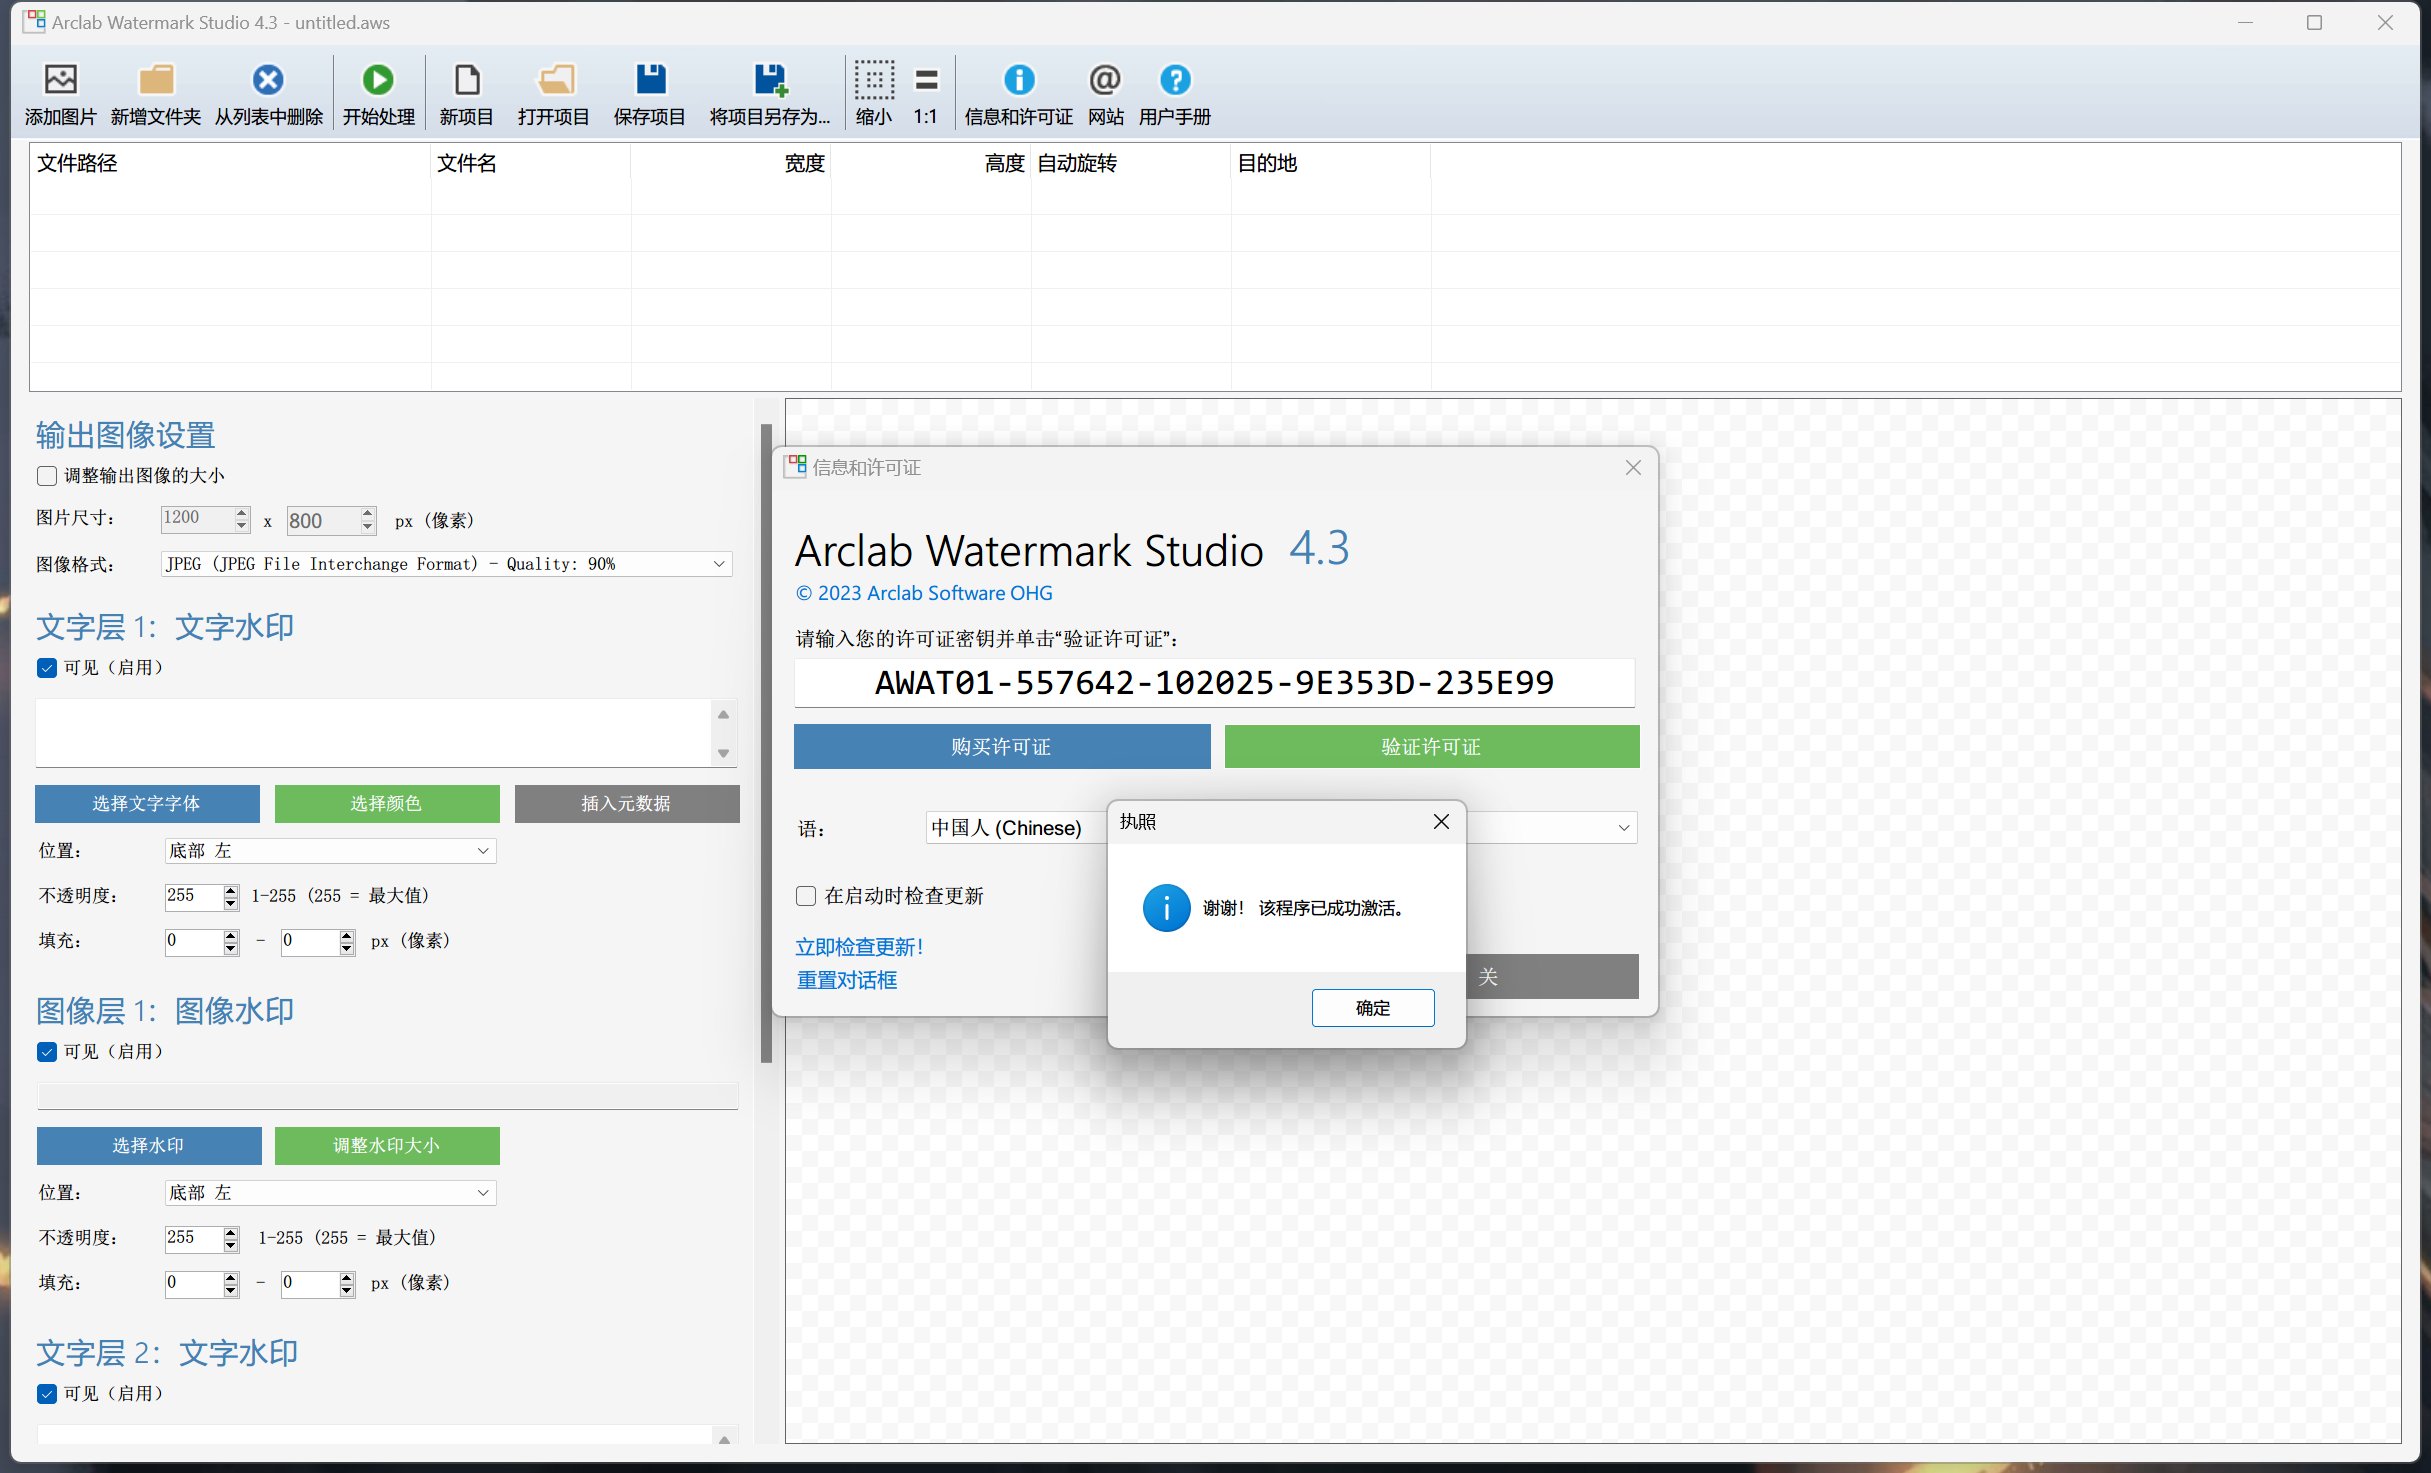Toggle 图像层 1 可见(启用) checkbox
The image size is (2431, 1473).
pos(47,1051)
